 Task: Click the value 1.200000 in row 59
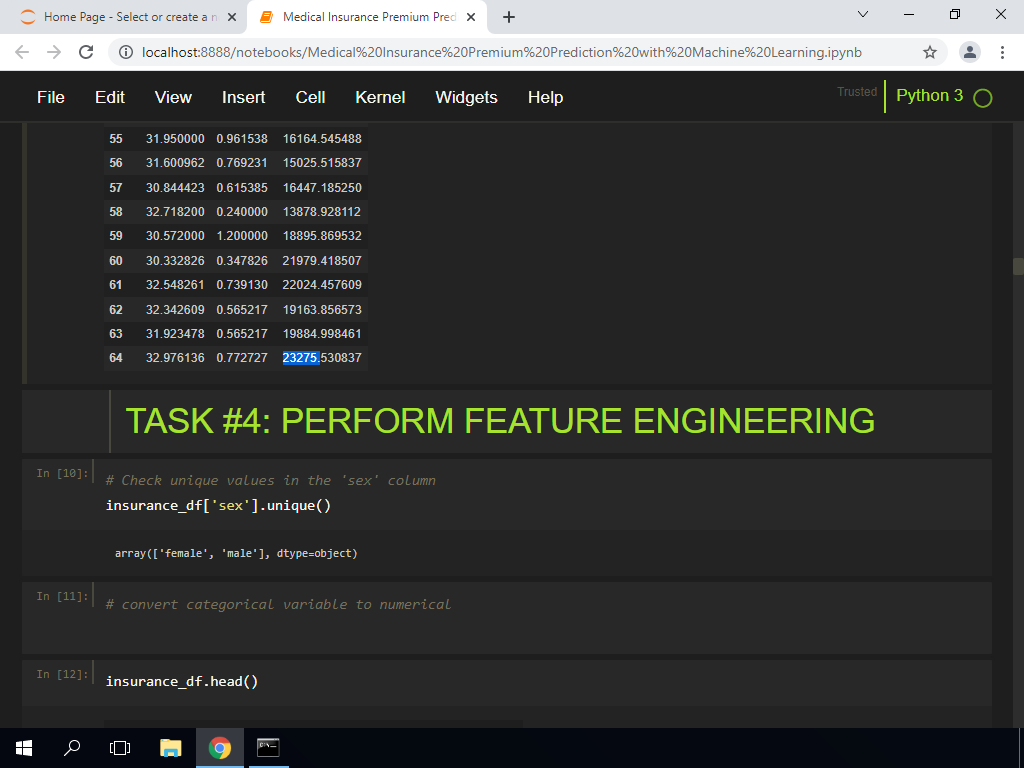coord(242,236)
